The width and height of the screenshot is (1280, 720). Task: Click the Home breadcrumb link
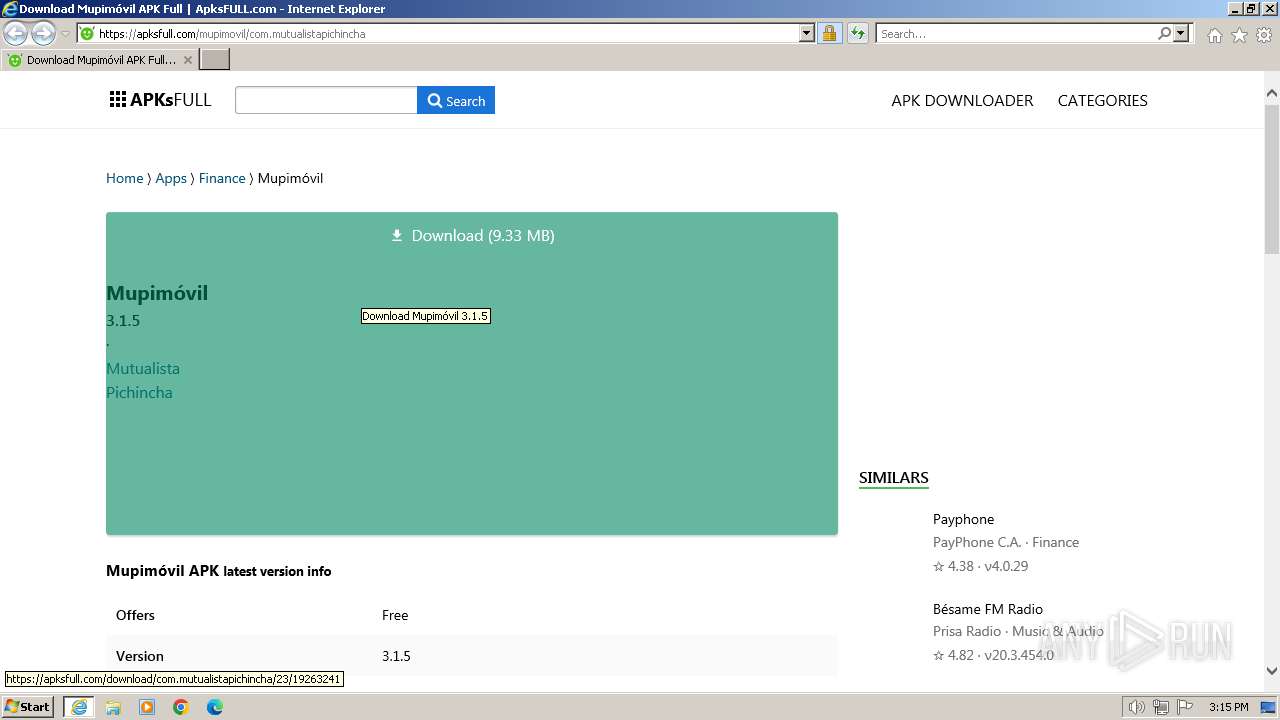[124, 178]
